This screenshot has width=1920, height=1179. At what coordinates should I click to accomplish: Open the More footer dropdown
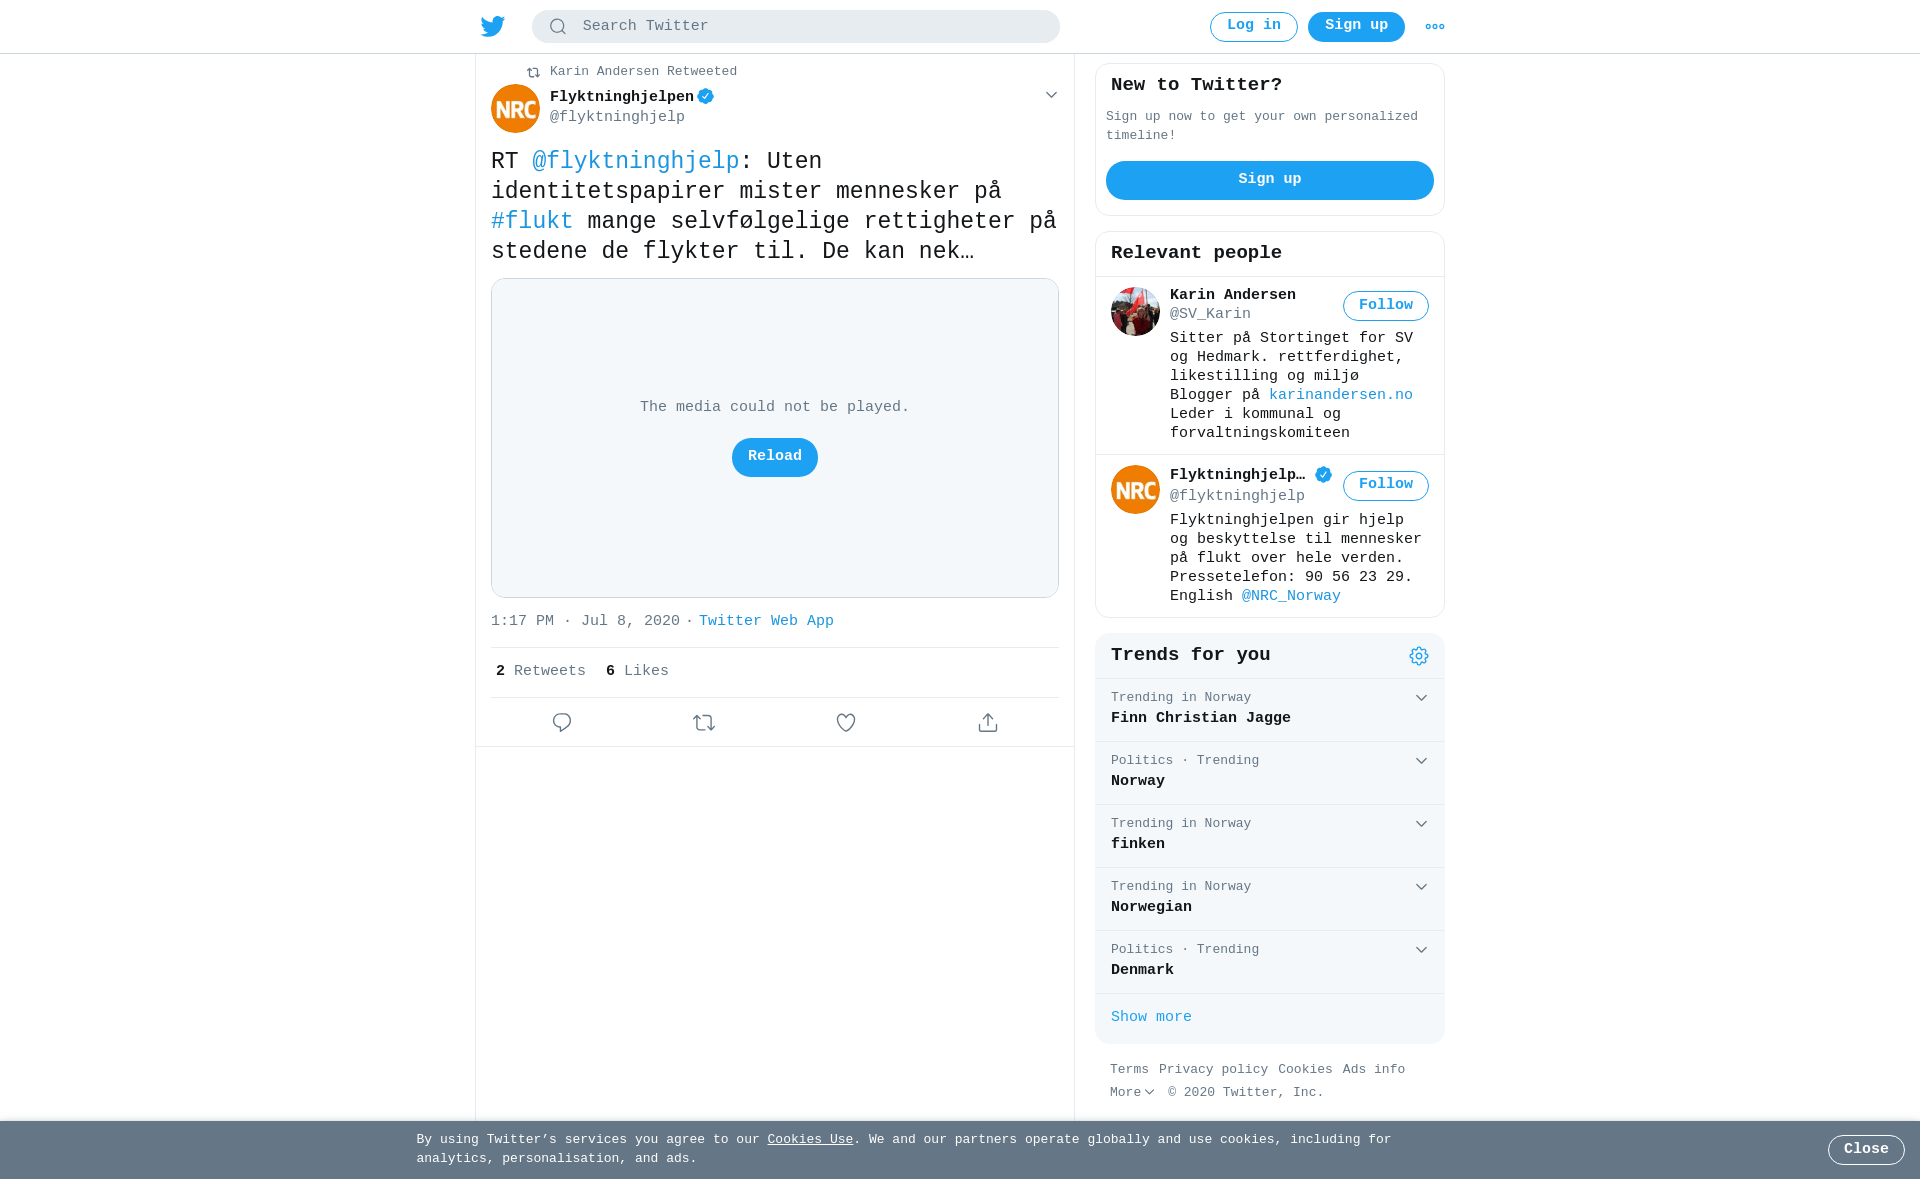pos(1132,1093)
